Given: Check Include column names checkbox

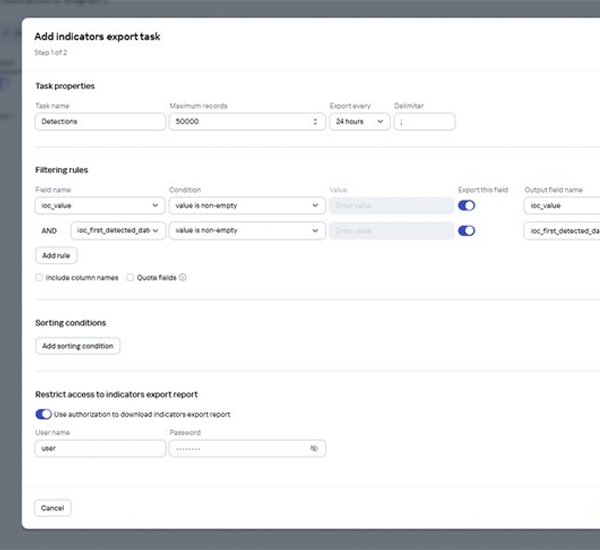Looking at the screenshot, I should coord(39,277).
